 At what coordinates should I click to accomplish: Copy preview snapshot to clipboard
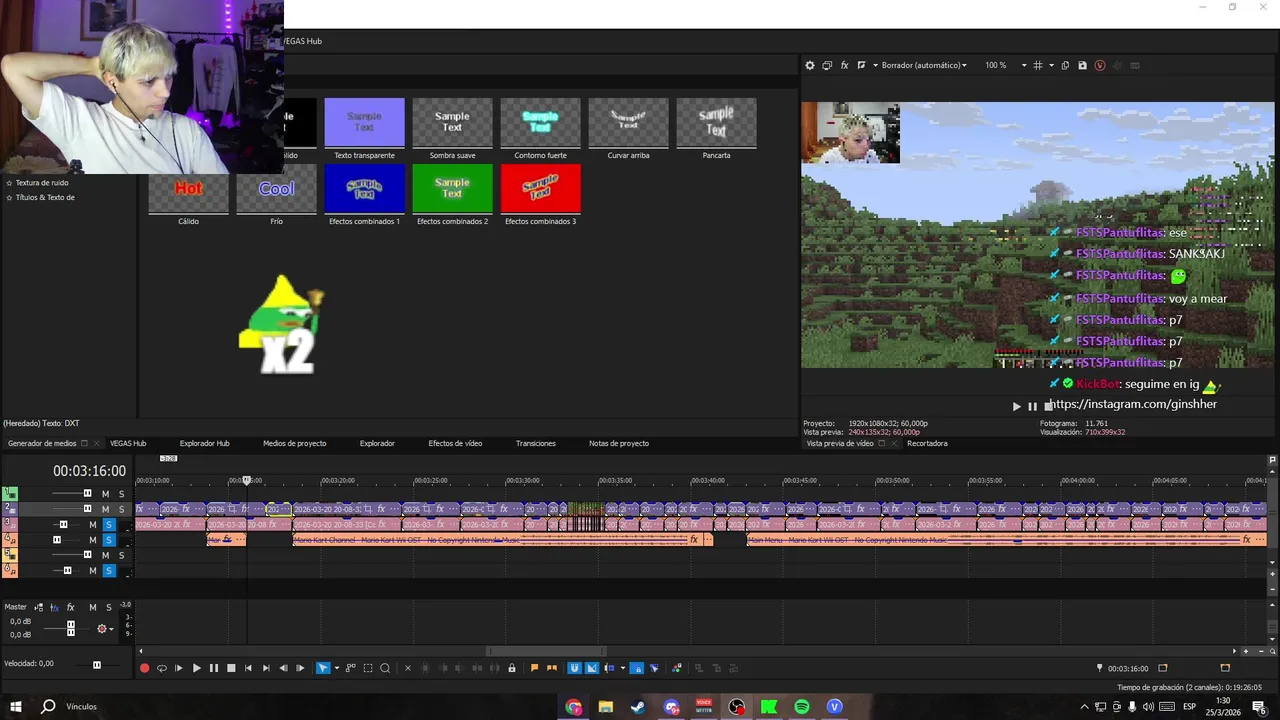tap(1065, 65)
